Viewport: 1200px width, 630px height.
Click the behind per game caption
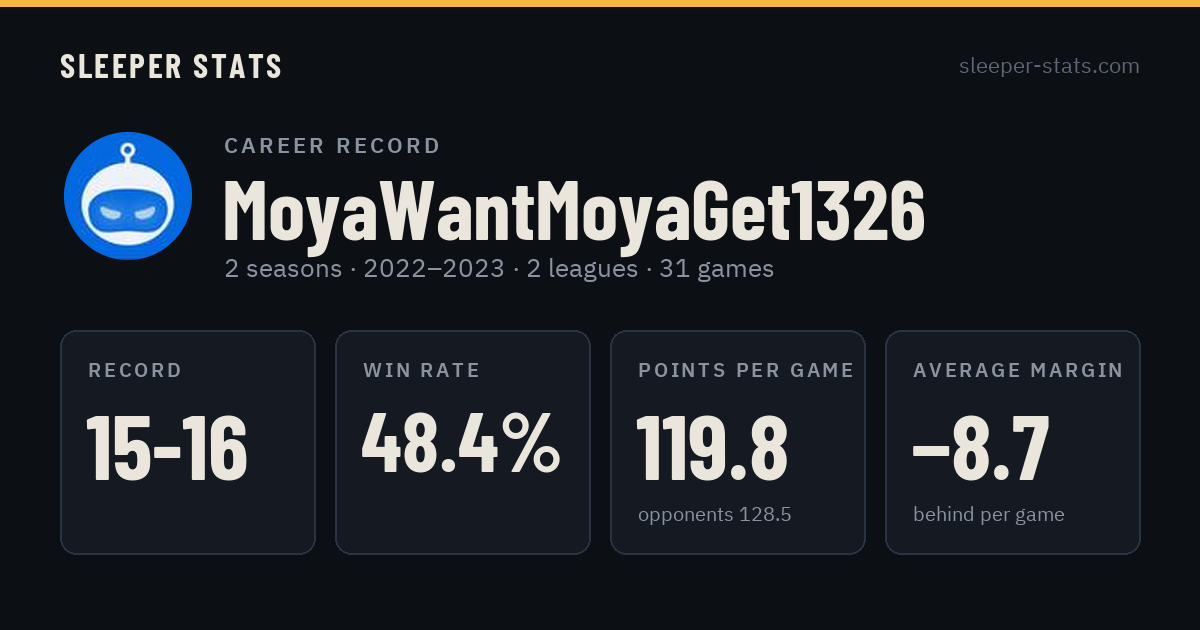(x=989, y=515)
